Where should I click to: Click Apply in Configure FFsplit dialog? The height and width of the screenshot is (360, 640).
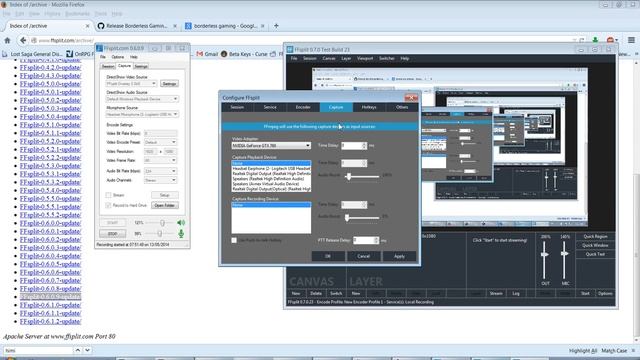(399, 256)
